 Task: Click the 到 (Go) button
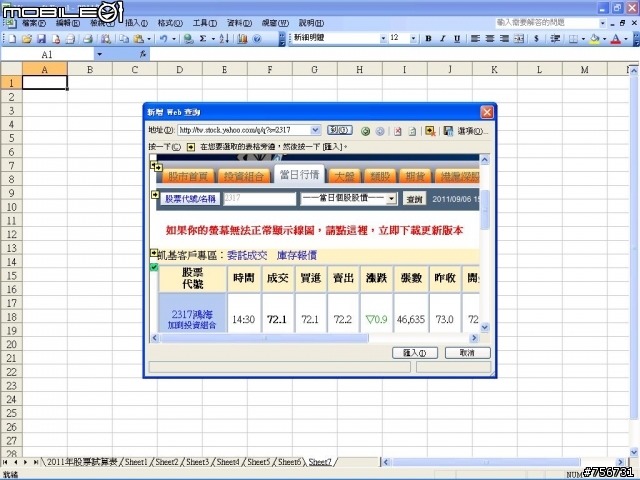click(340, 130)
